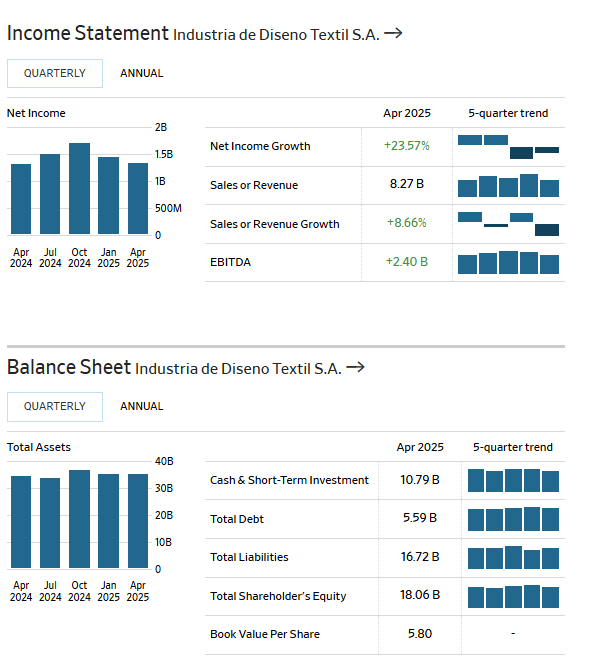Select the Quarterly tab under Balance Sheet
Screen dimensions: 602x667
(x=55, y=406)
